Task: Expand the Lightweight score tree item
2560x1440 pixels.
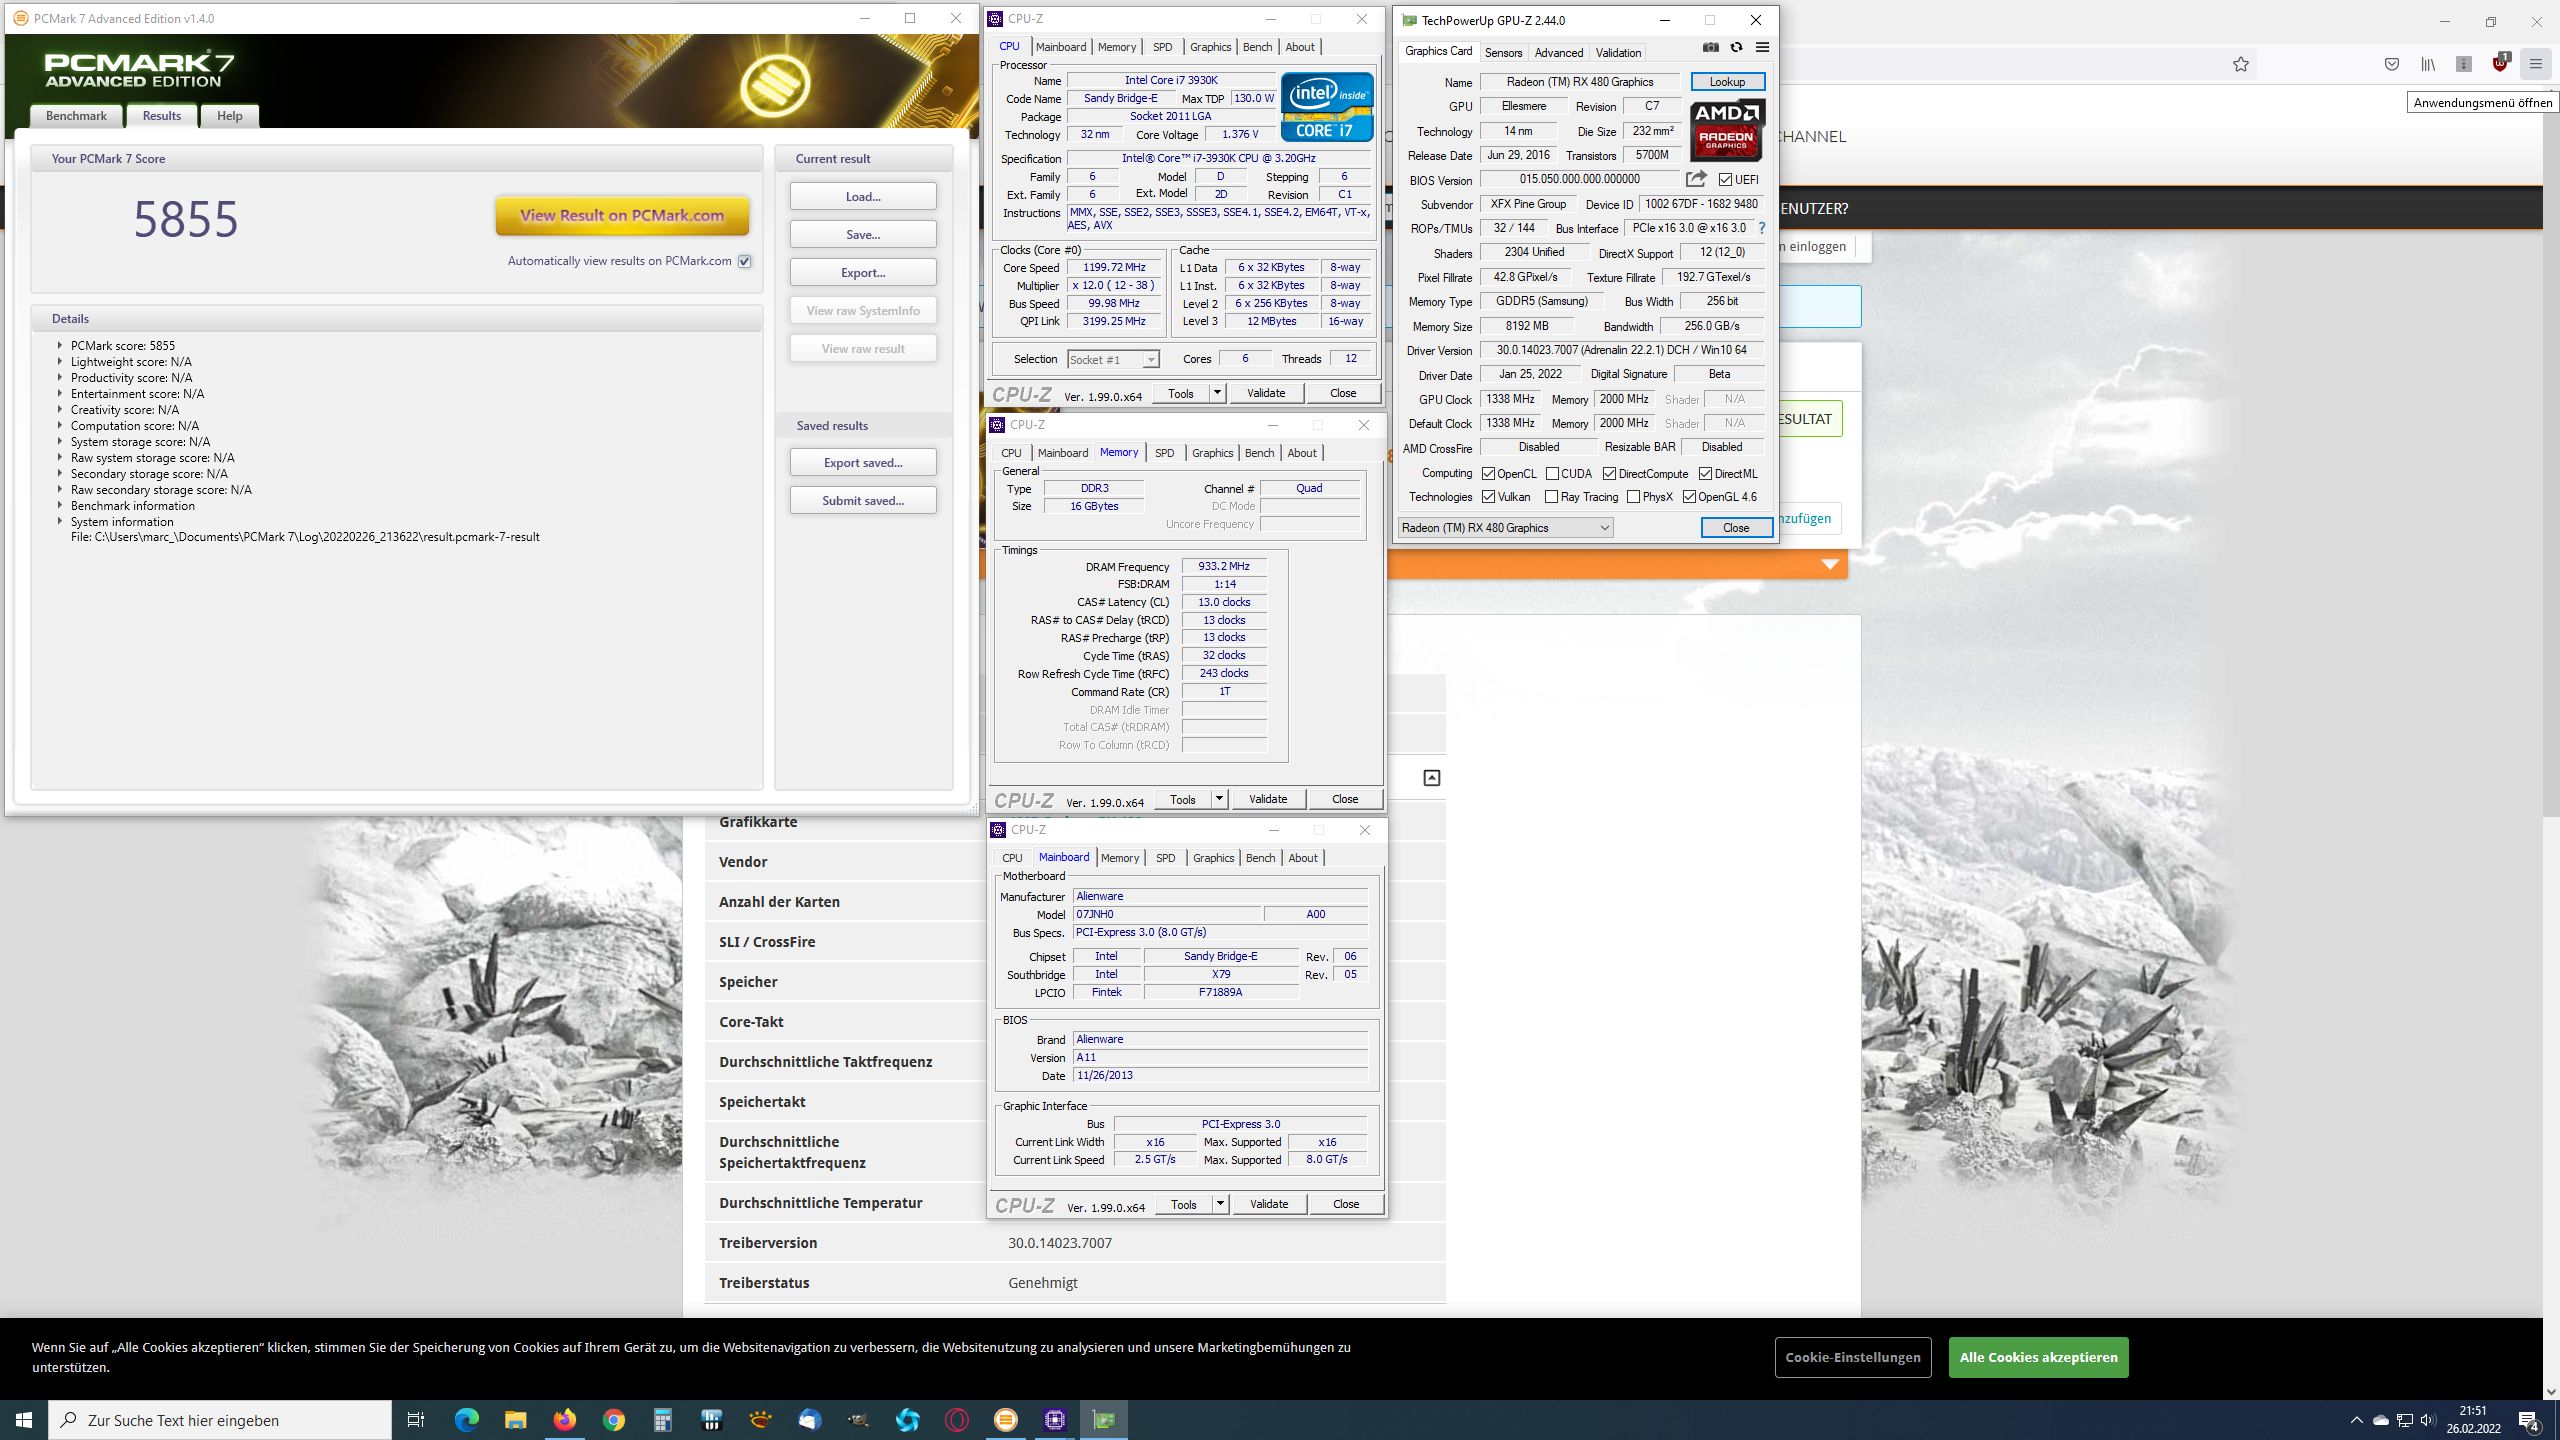Action: (60, 361)
